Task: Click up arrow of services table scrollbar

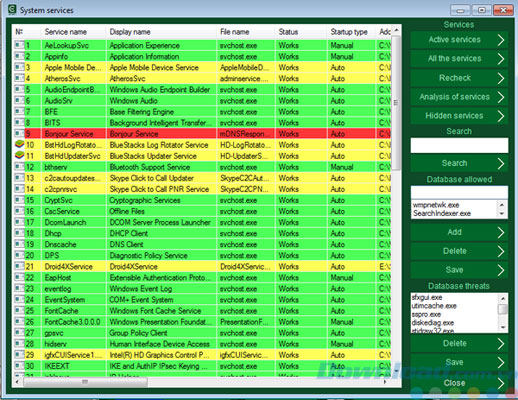Action: tap(396, 30)
